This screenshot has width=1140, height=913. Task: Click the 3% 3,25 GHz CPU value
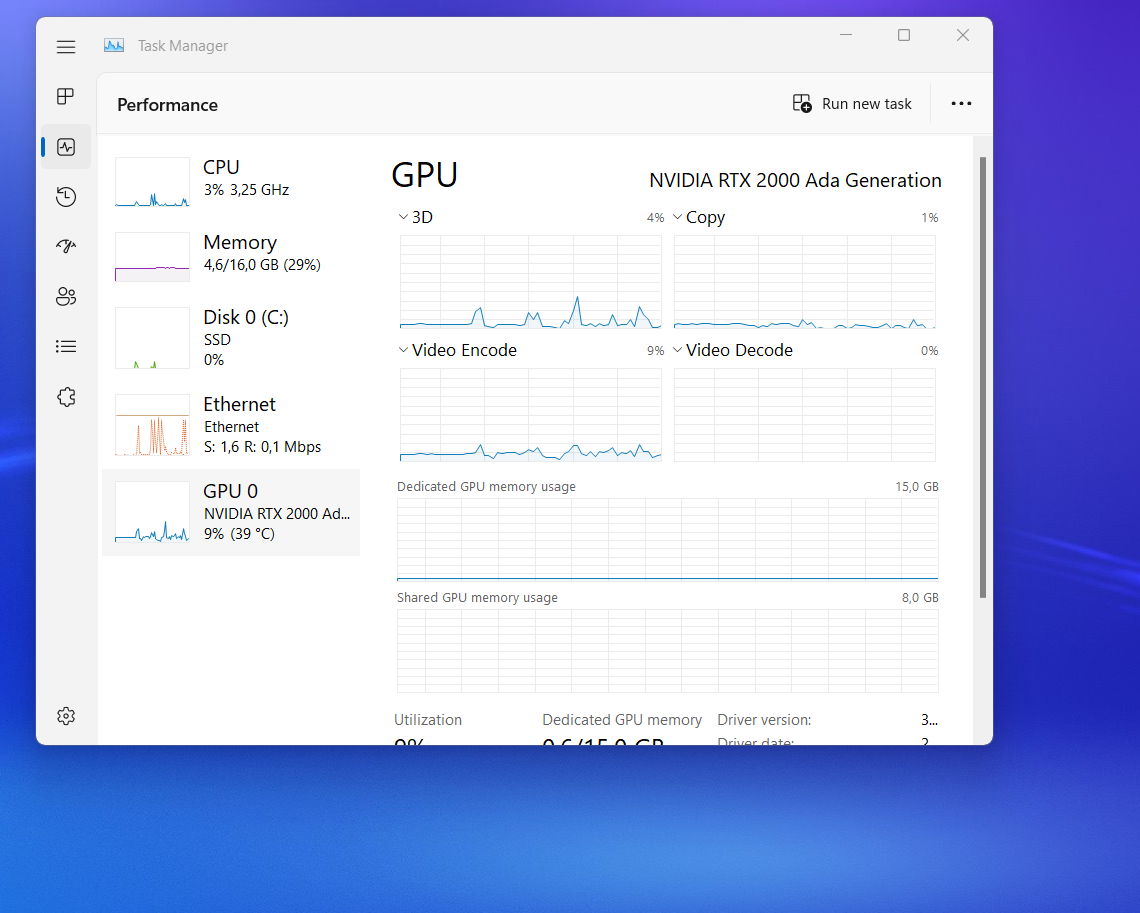click(x=246, y=190)
